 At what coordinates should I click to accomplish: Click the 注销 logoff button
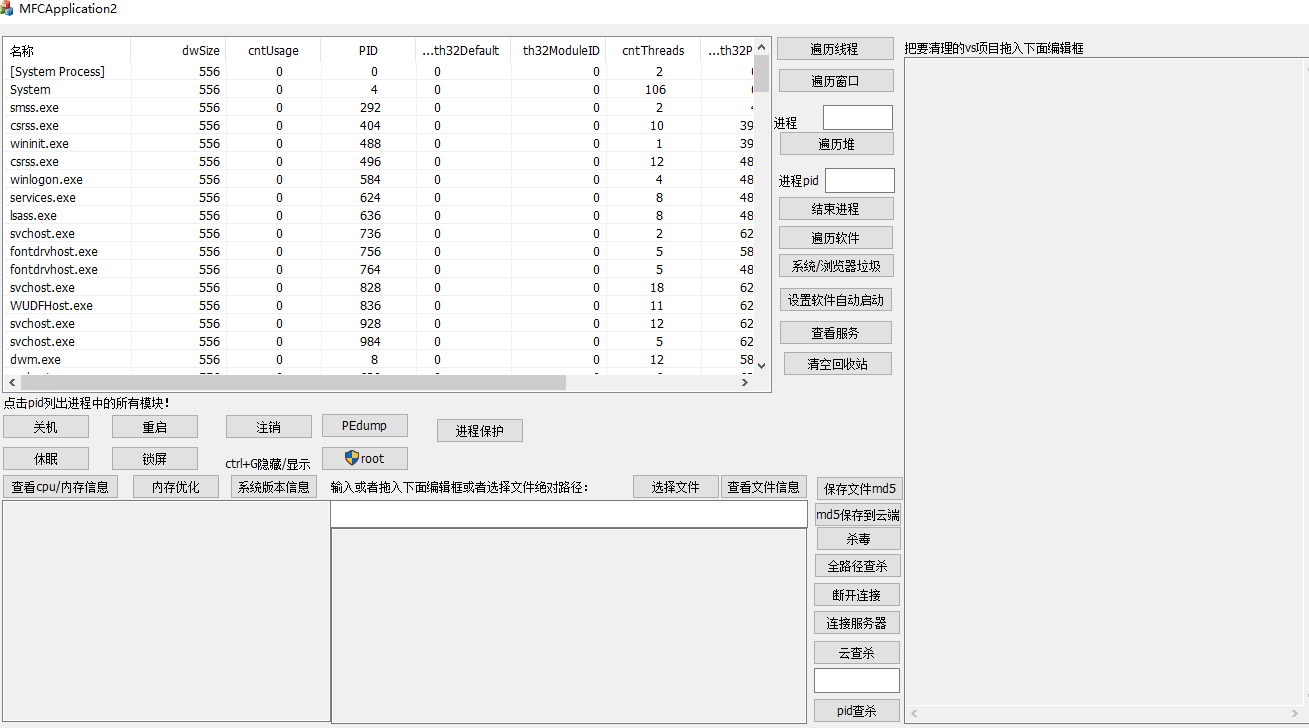point(269,427)
